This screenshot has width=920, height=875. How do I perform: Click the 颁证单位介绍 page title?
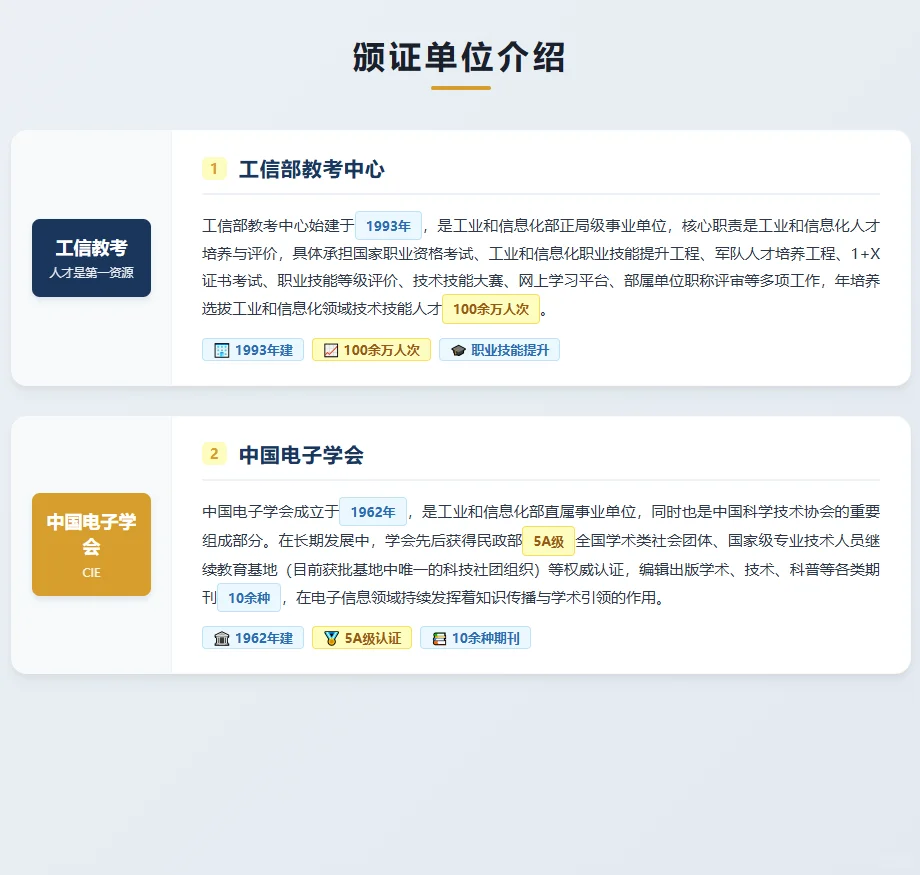click(x=459, y=58)
